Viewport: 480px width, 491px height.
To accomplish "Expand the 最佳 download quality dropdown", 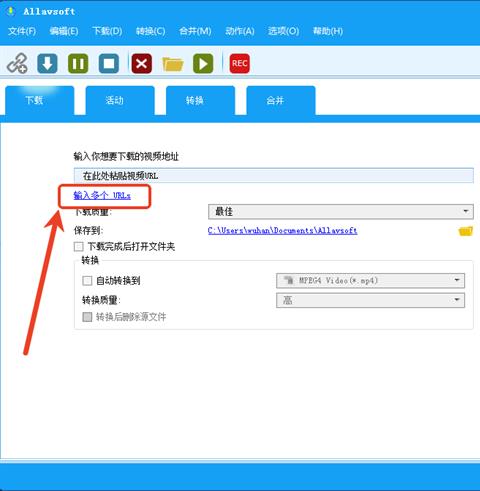I will click(x=341, y=212).
